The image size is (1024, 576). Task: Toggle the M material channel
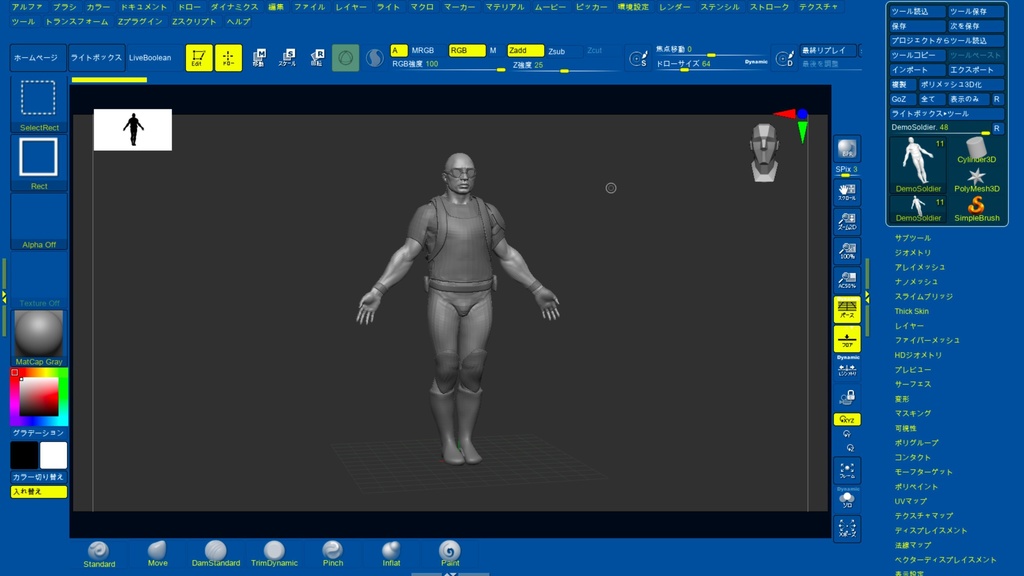[493, 50]
